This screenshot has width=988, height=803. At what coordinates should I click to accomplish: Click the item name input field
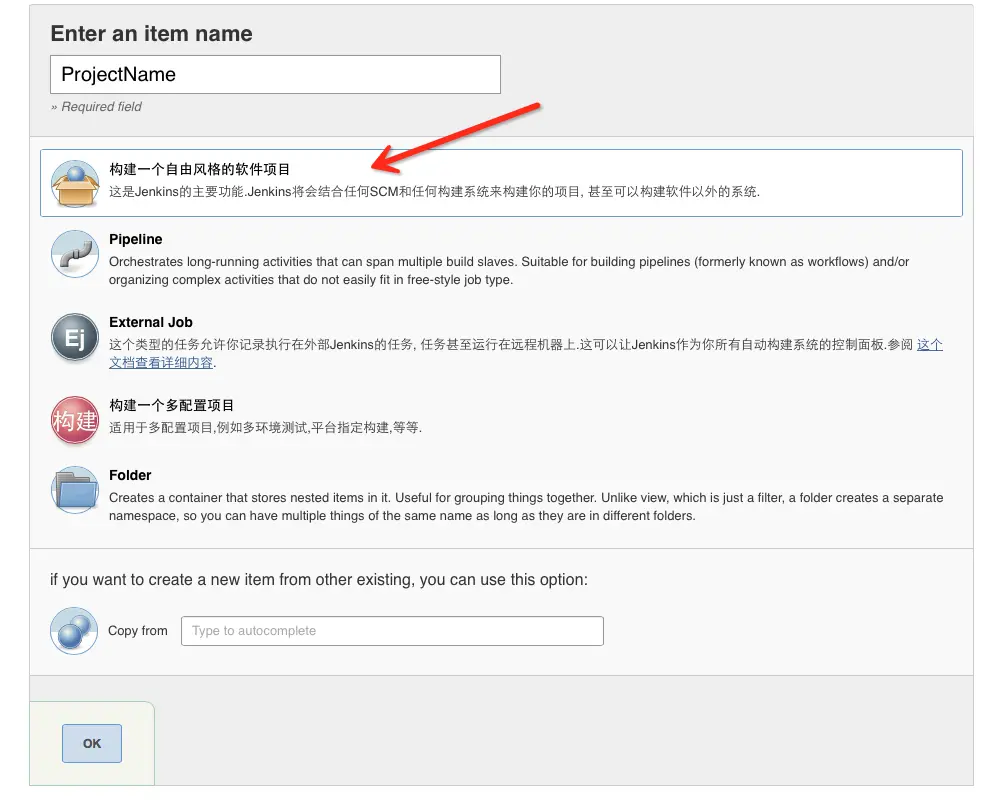pyautogui.click(x=275, y=74)
